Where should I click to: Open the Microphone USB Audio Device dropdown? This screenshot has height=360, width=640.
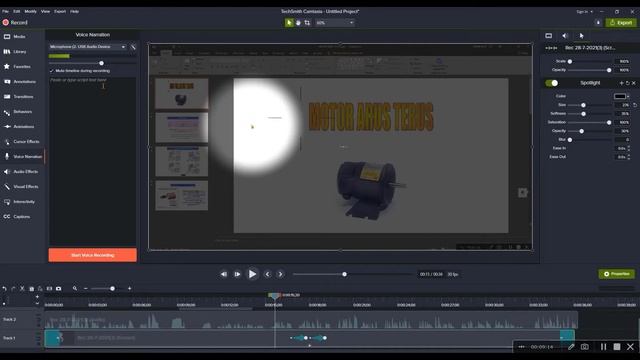pos(87,47)
